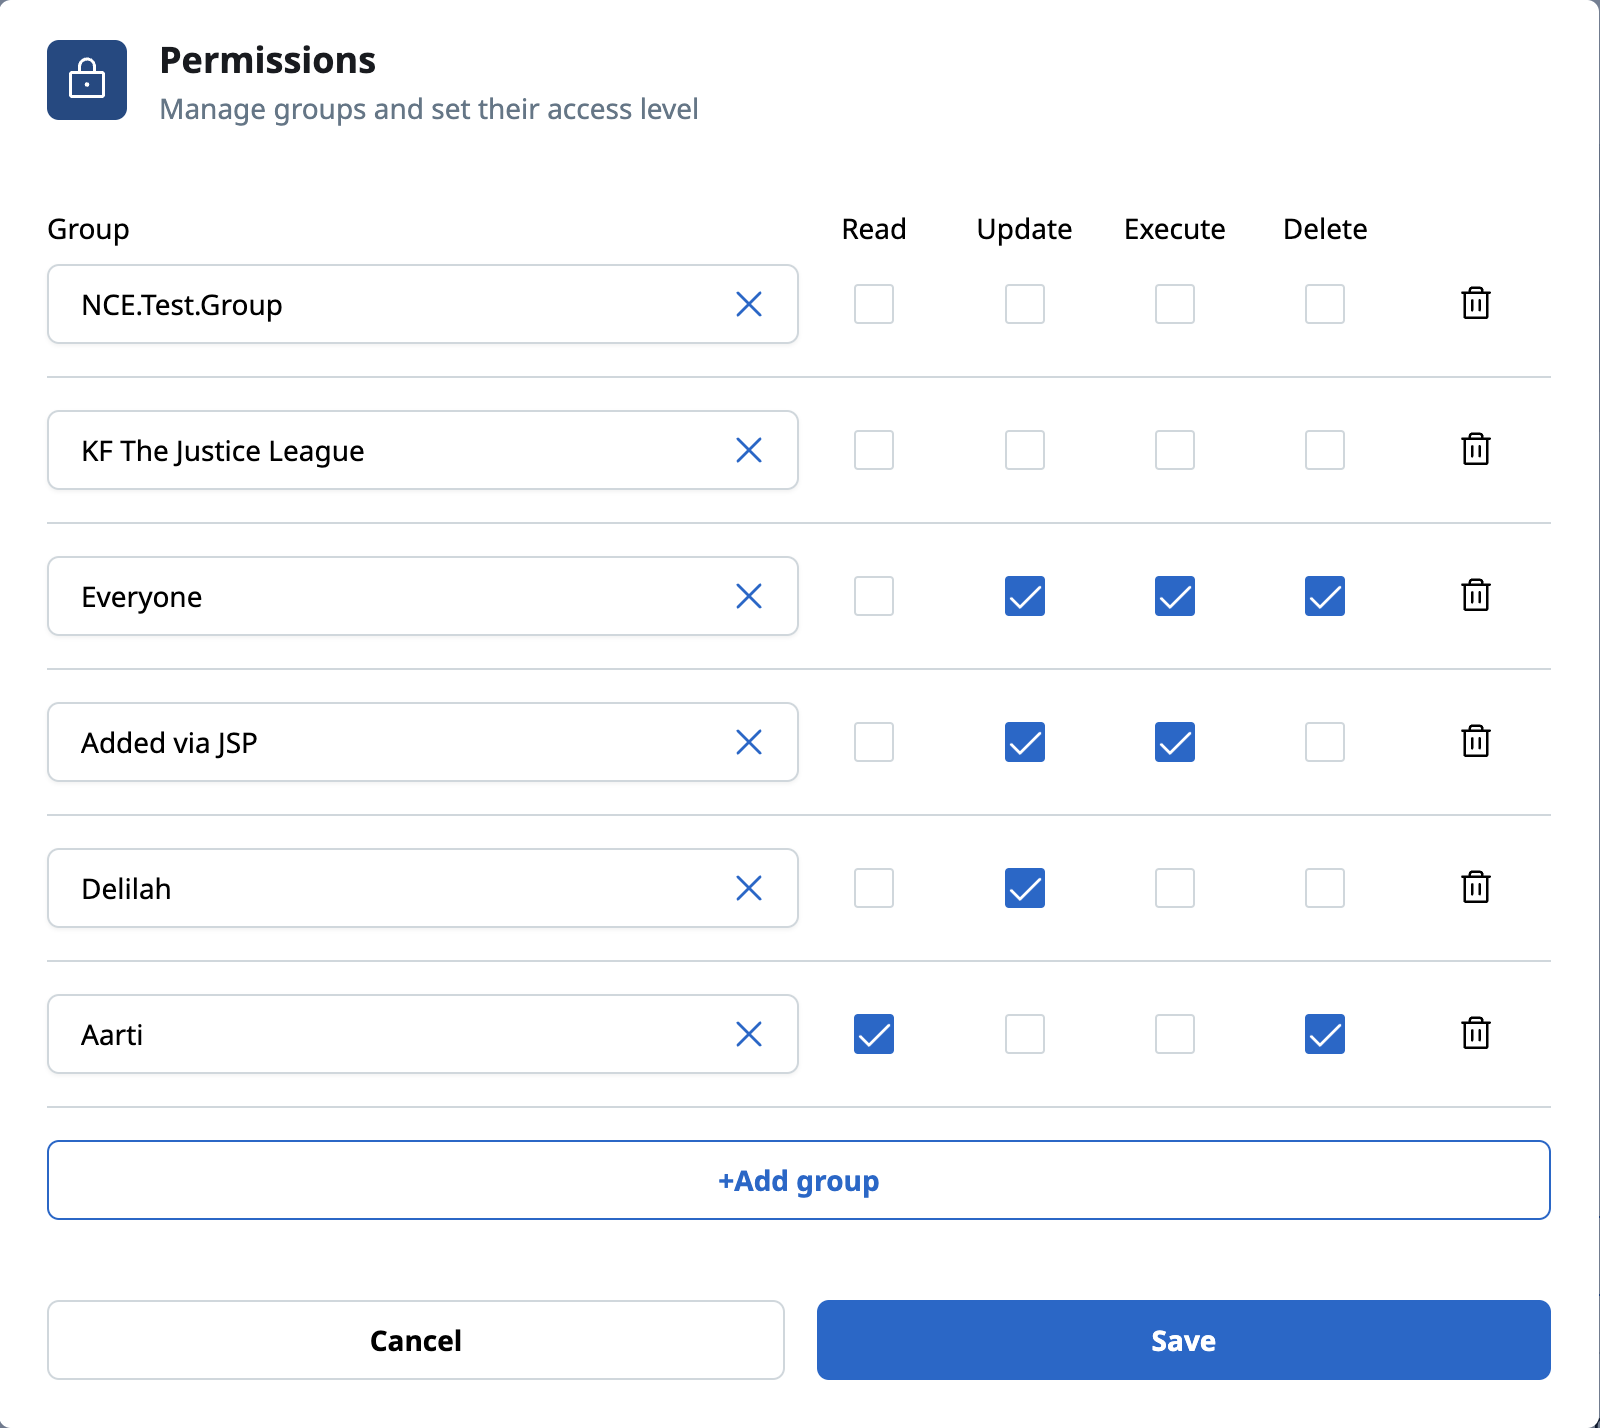Save the permissions settings
The height and width of the screenshot is (1428, 1600).
[1184, 1340]
